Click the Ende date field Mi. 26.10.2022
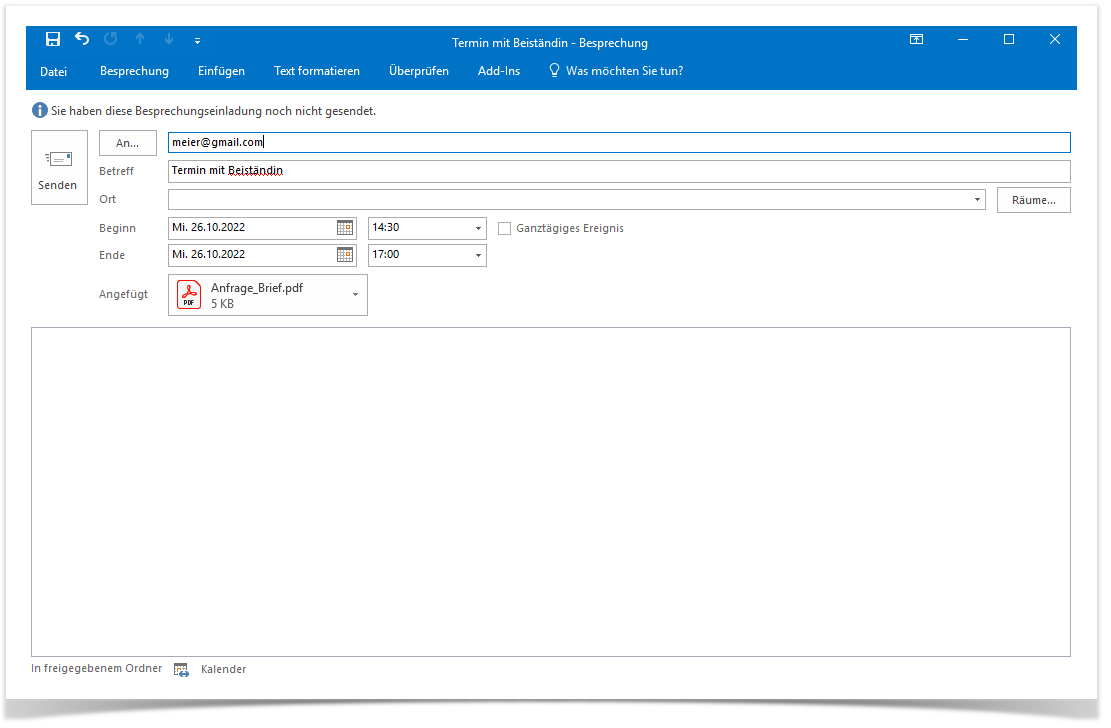 [252, 254]
